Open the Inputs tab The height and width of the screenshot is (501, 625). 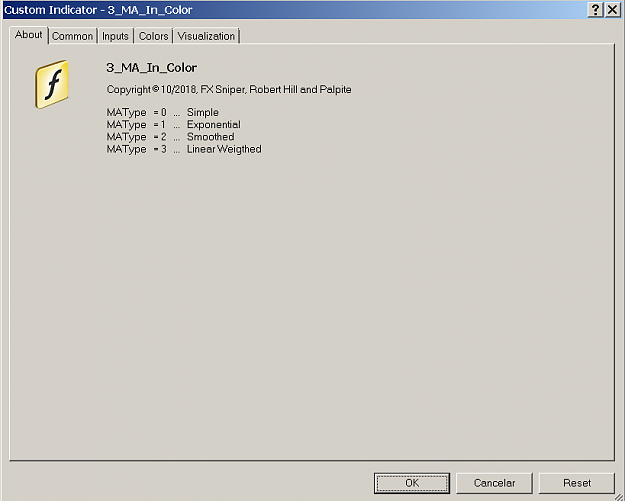115,36
